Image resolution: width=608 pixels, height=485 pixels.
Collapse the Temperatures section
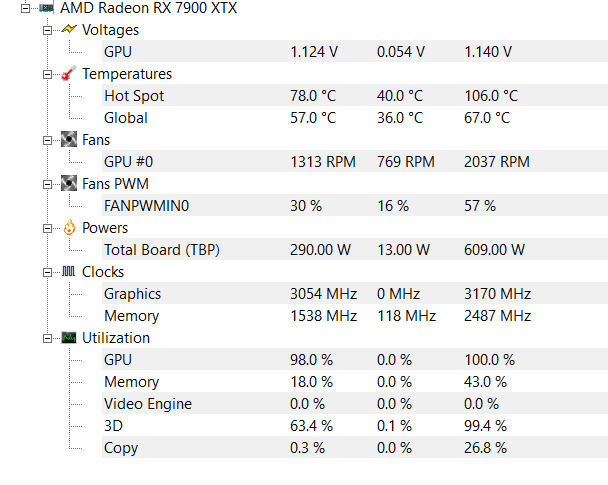pos(47,74)
